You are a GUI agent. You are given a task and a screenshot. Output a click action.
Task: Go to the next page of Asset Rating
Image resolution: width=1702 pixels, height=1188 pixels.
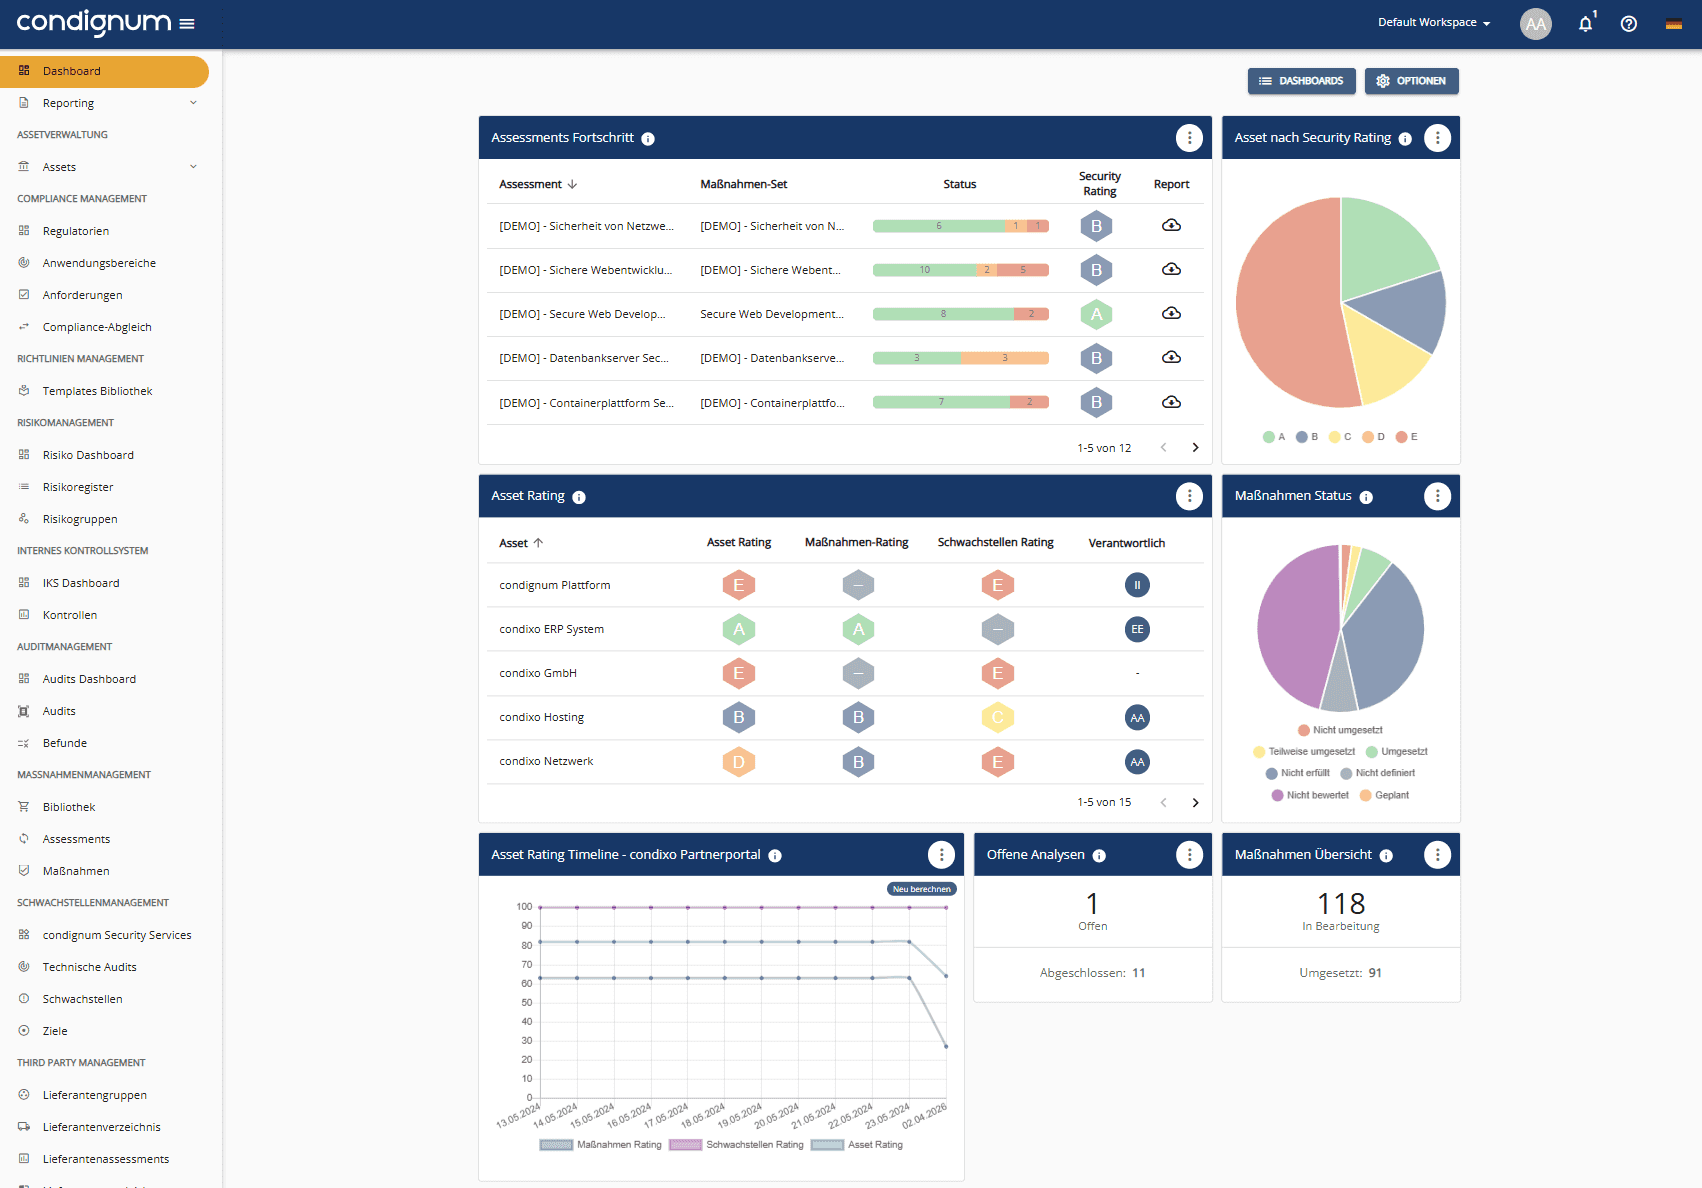1195,801
